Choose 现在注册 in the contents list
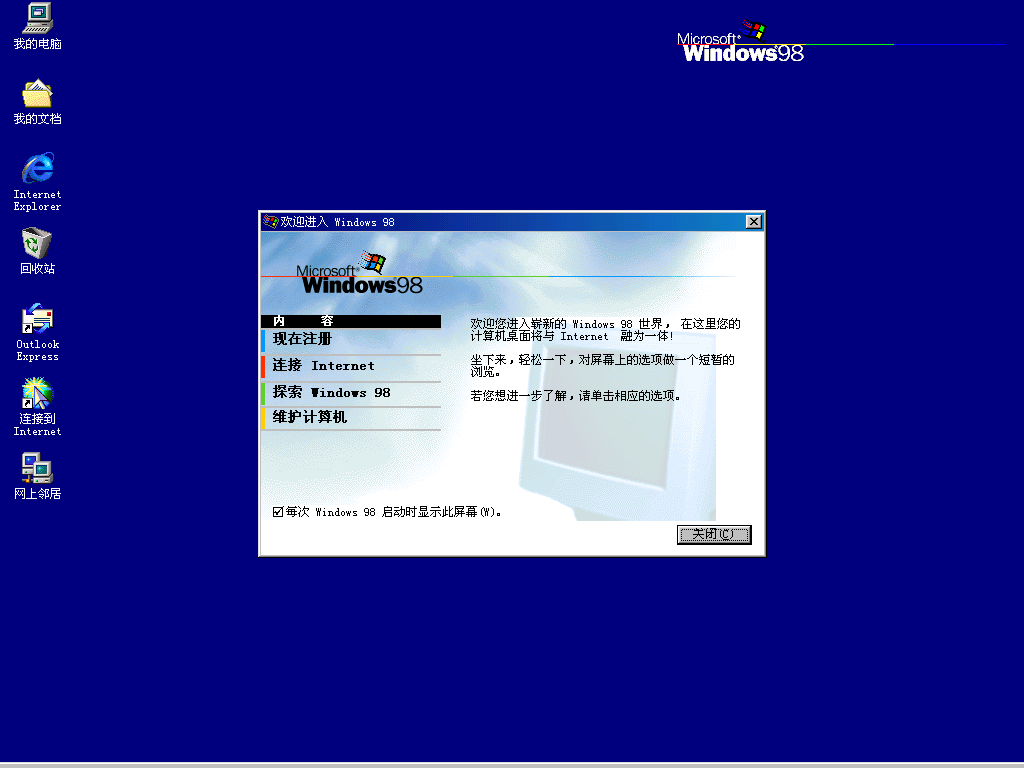Image resolution: width=1024 pixels, height=768 pixels. pyautogui.click(x=302, y=340)
